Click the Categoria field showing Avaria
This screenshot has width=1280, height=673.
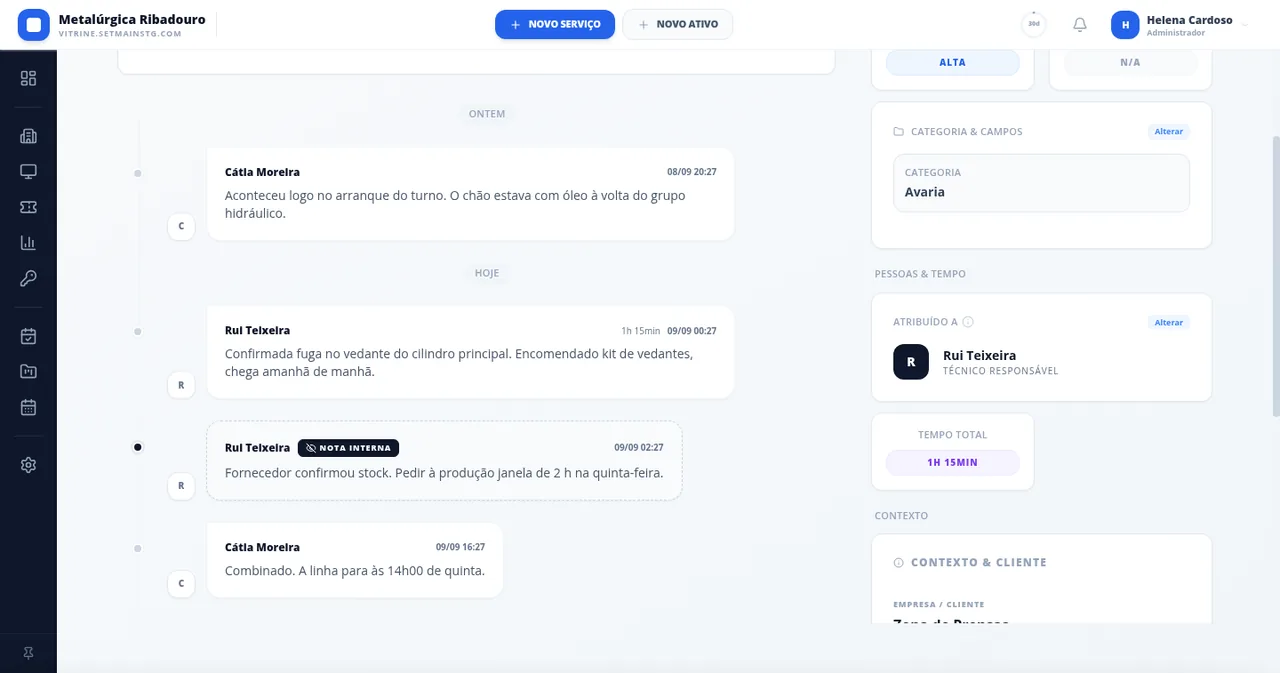(1041, 183)
